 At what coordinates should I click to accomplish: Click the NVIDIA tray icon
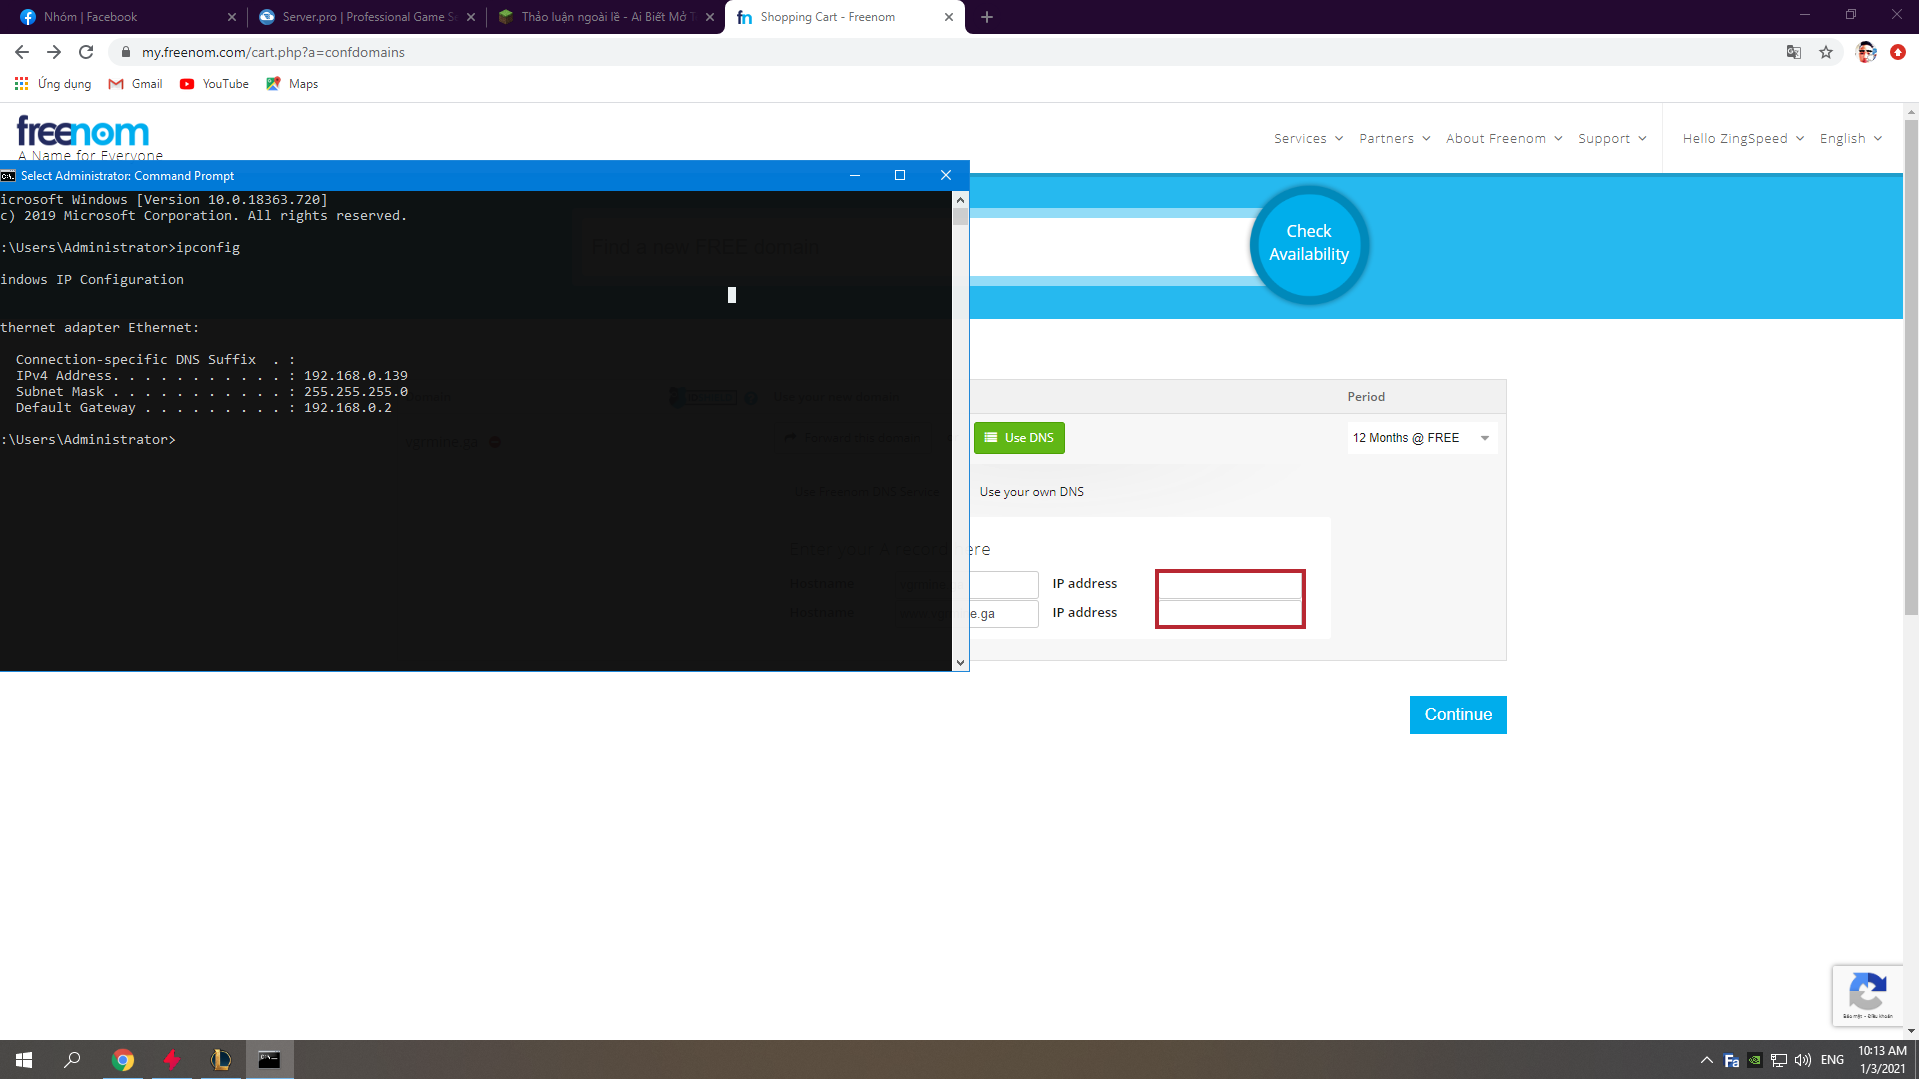(1755, 1060)
